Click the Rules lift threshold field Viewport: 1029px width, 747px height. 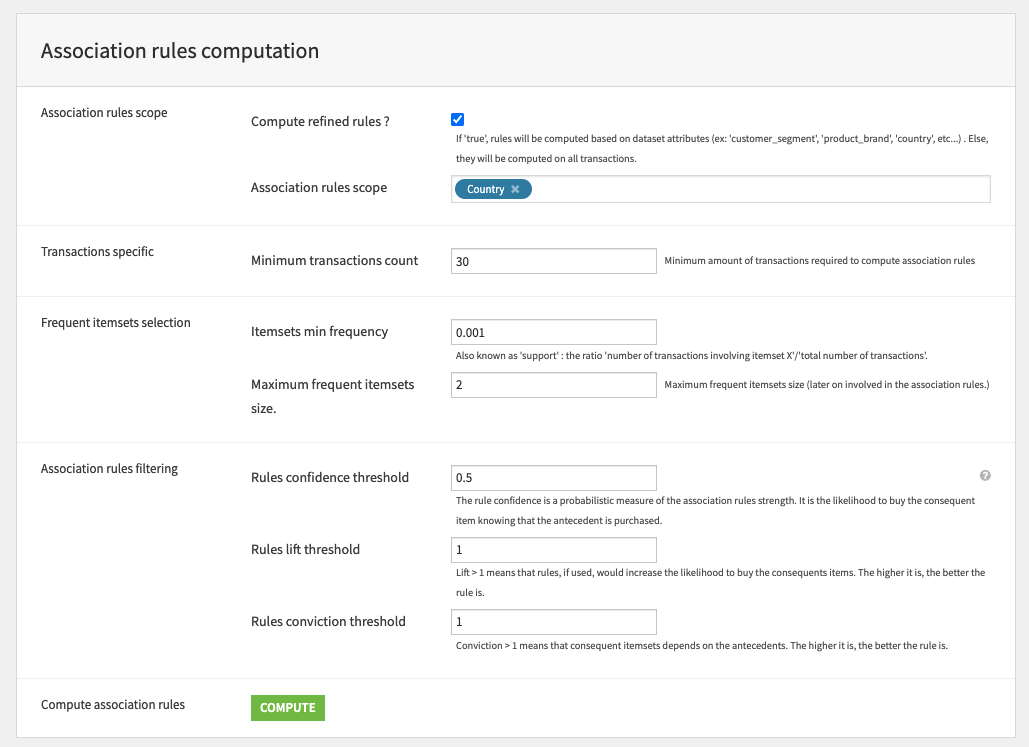[553, 549]
